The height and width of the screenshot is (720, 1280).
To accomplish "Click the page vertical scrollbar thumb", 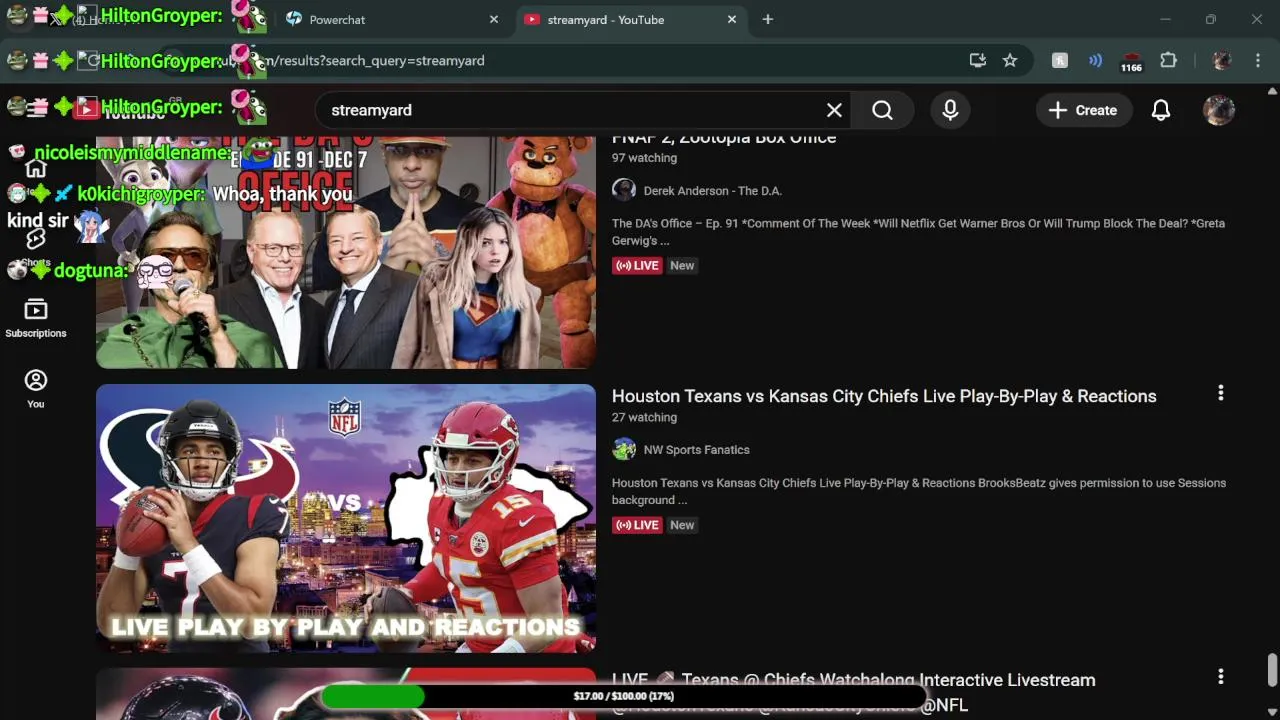I will [1272, 668].
